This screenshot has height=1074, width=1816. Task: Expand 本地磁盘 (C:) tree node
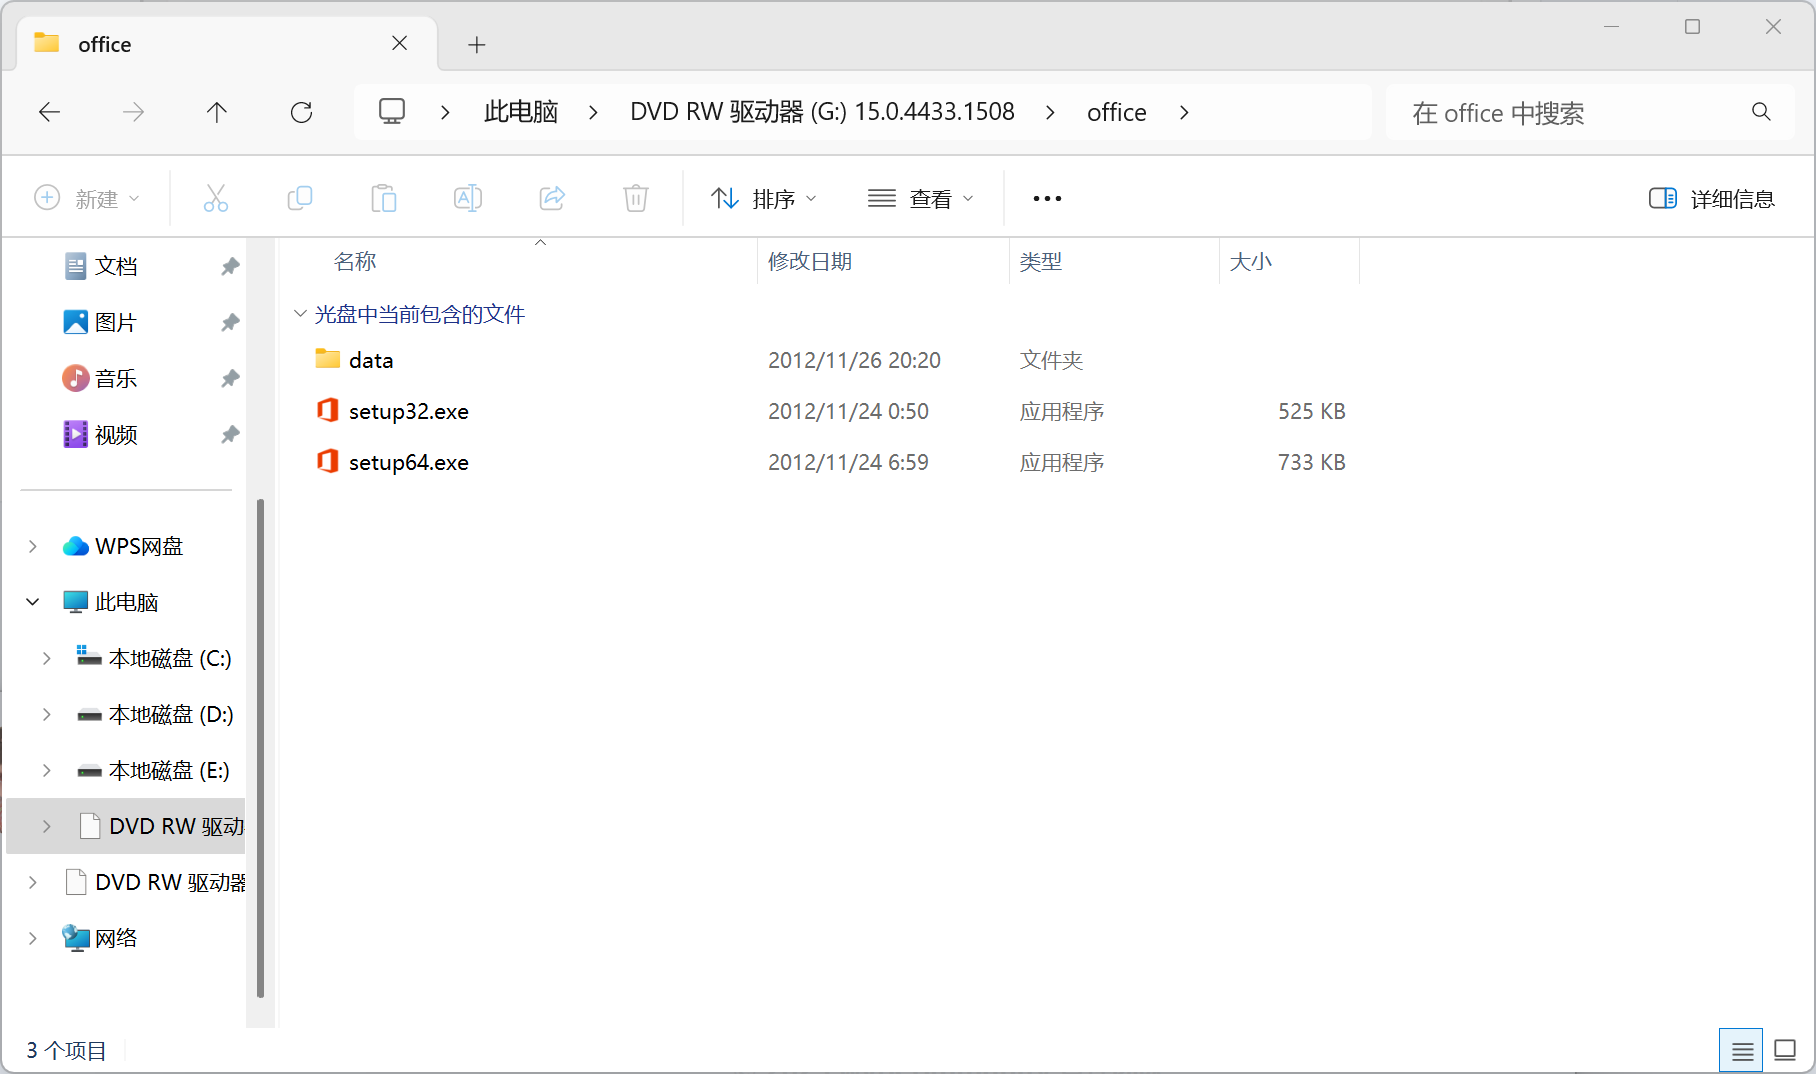[x=47, y=658]
